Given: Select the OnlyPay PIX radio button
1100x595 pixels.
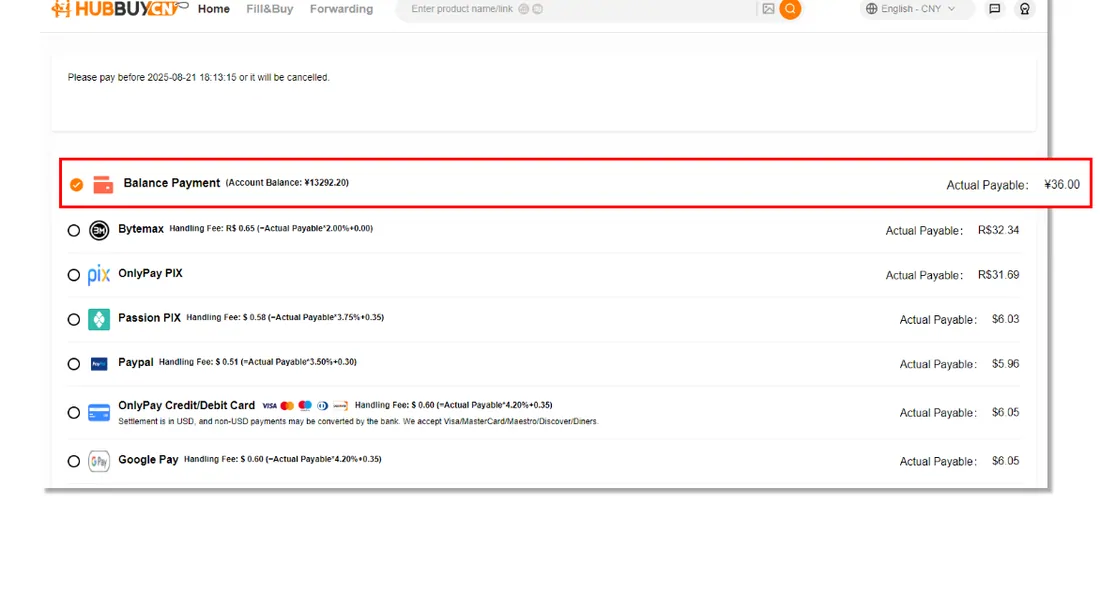Looking at the screenshot, I should point(74,275).
